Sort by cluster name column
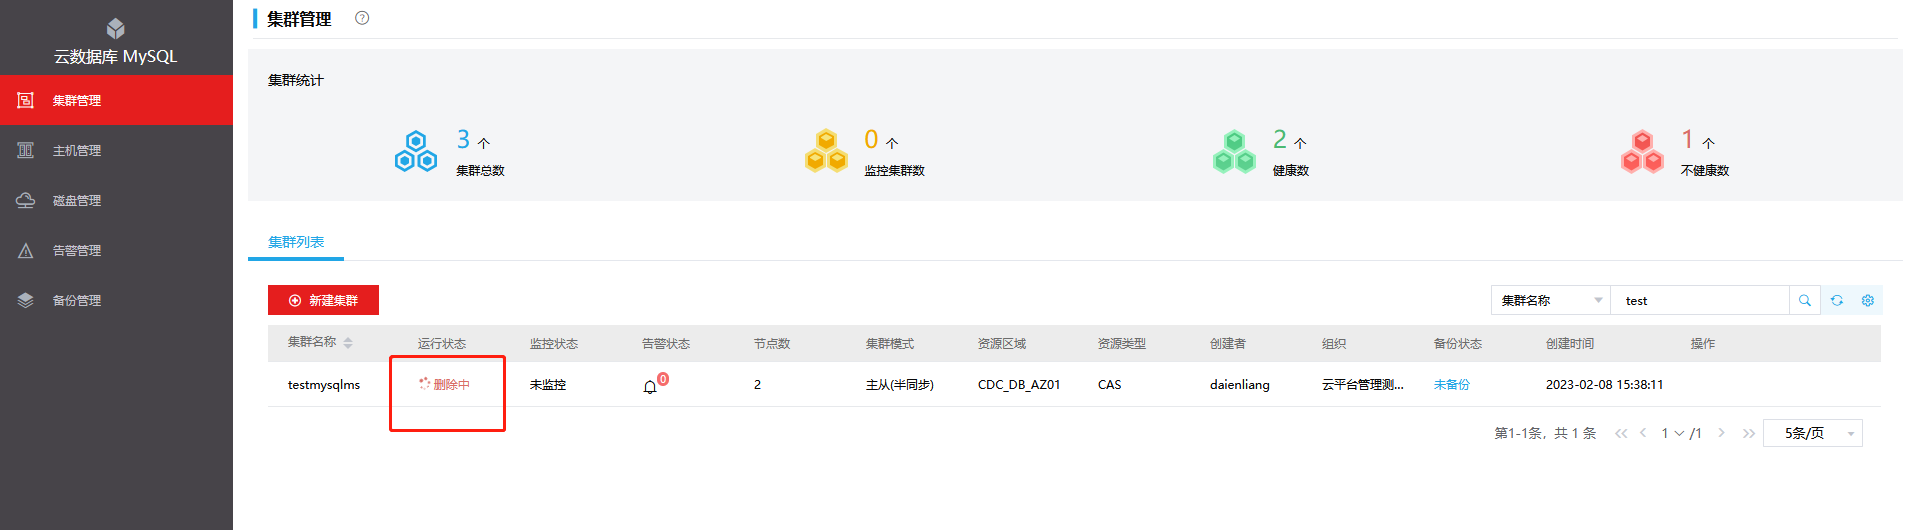 coord(348,343)
